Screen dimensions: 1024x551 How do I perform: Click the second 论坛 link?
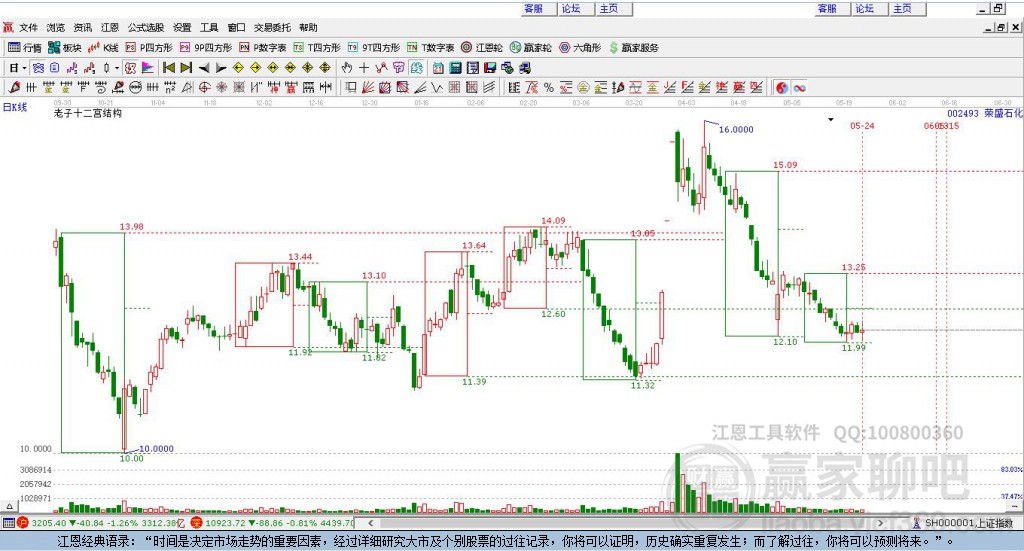(865, 8)
